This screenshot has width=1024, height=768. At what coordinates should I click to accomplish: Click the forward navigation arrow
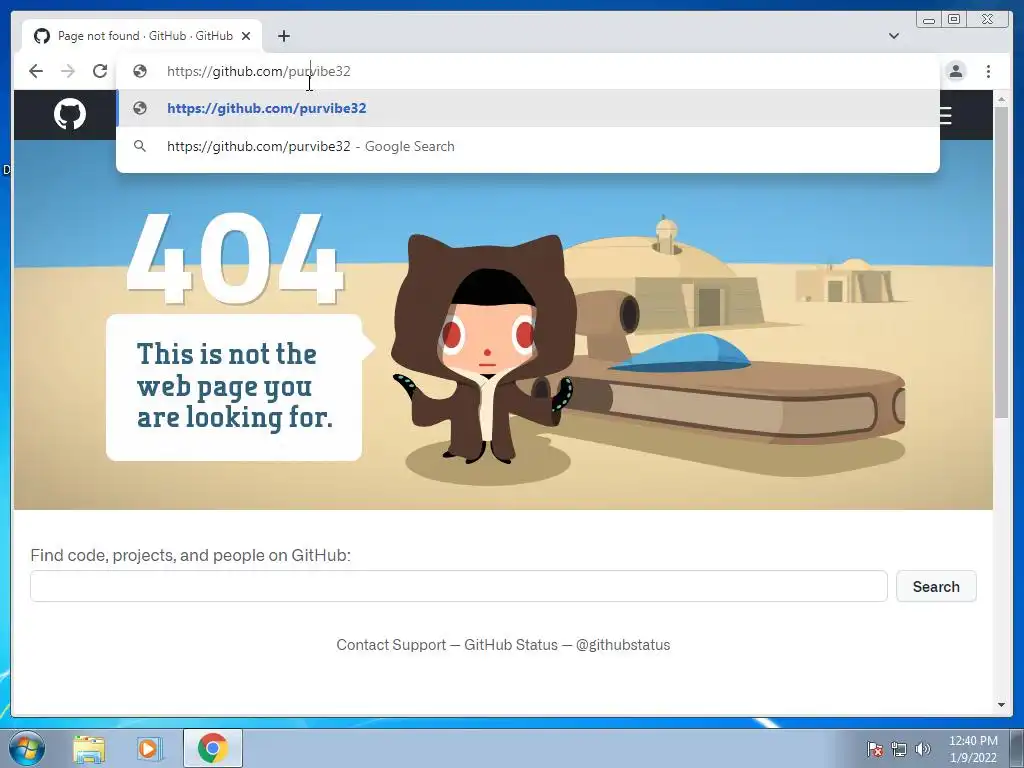(68, 71)
